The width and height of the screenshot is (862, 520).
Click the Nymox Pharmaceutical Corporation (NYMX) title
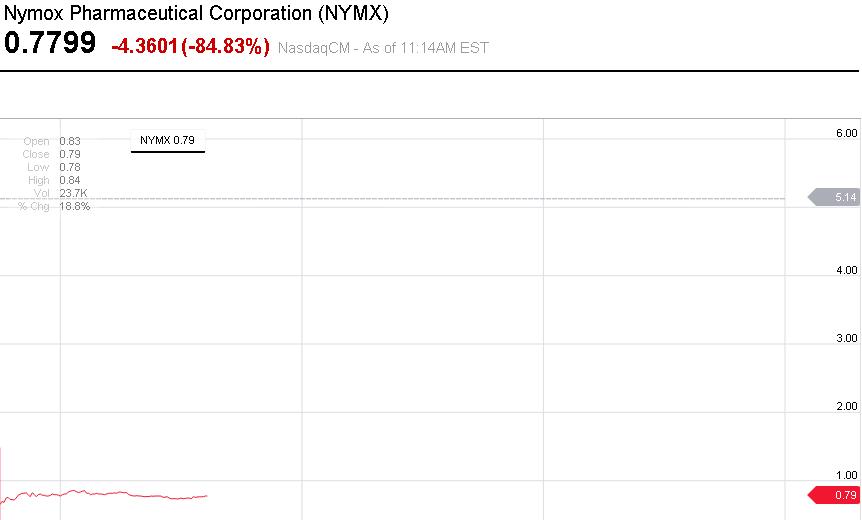point(197,14)
